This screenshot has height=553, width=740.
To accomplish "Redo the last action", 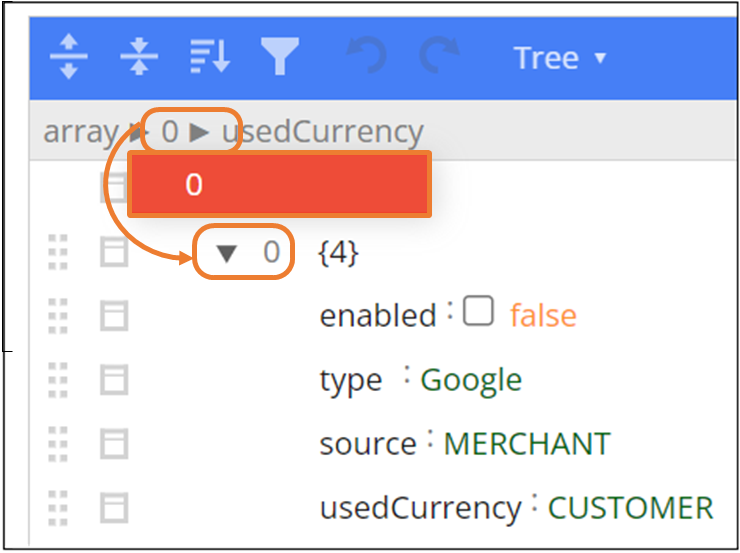I will (439, 56).
